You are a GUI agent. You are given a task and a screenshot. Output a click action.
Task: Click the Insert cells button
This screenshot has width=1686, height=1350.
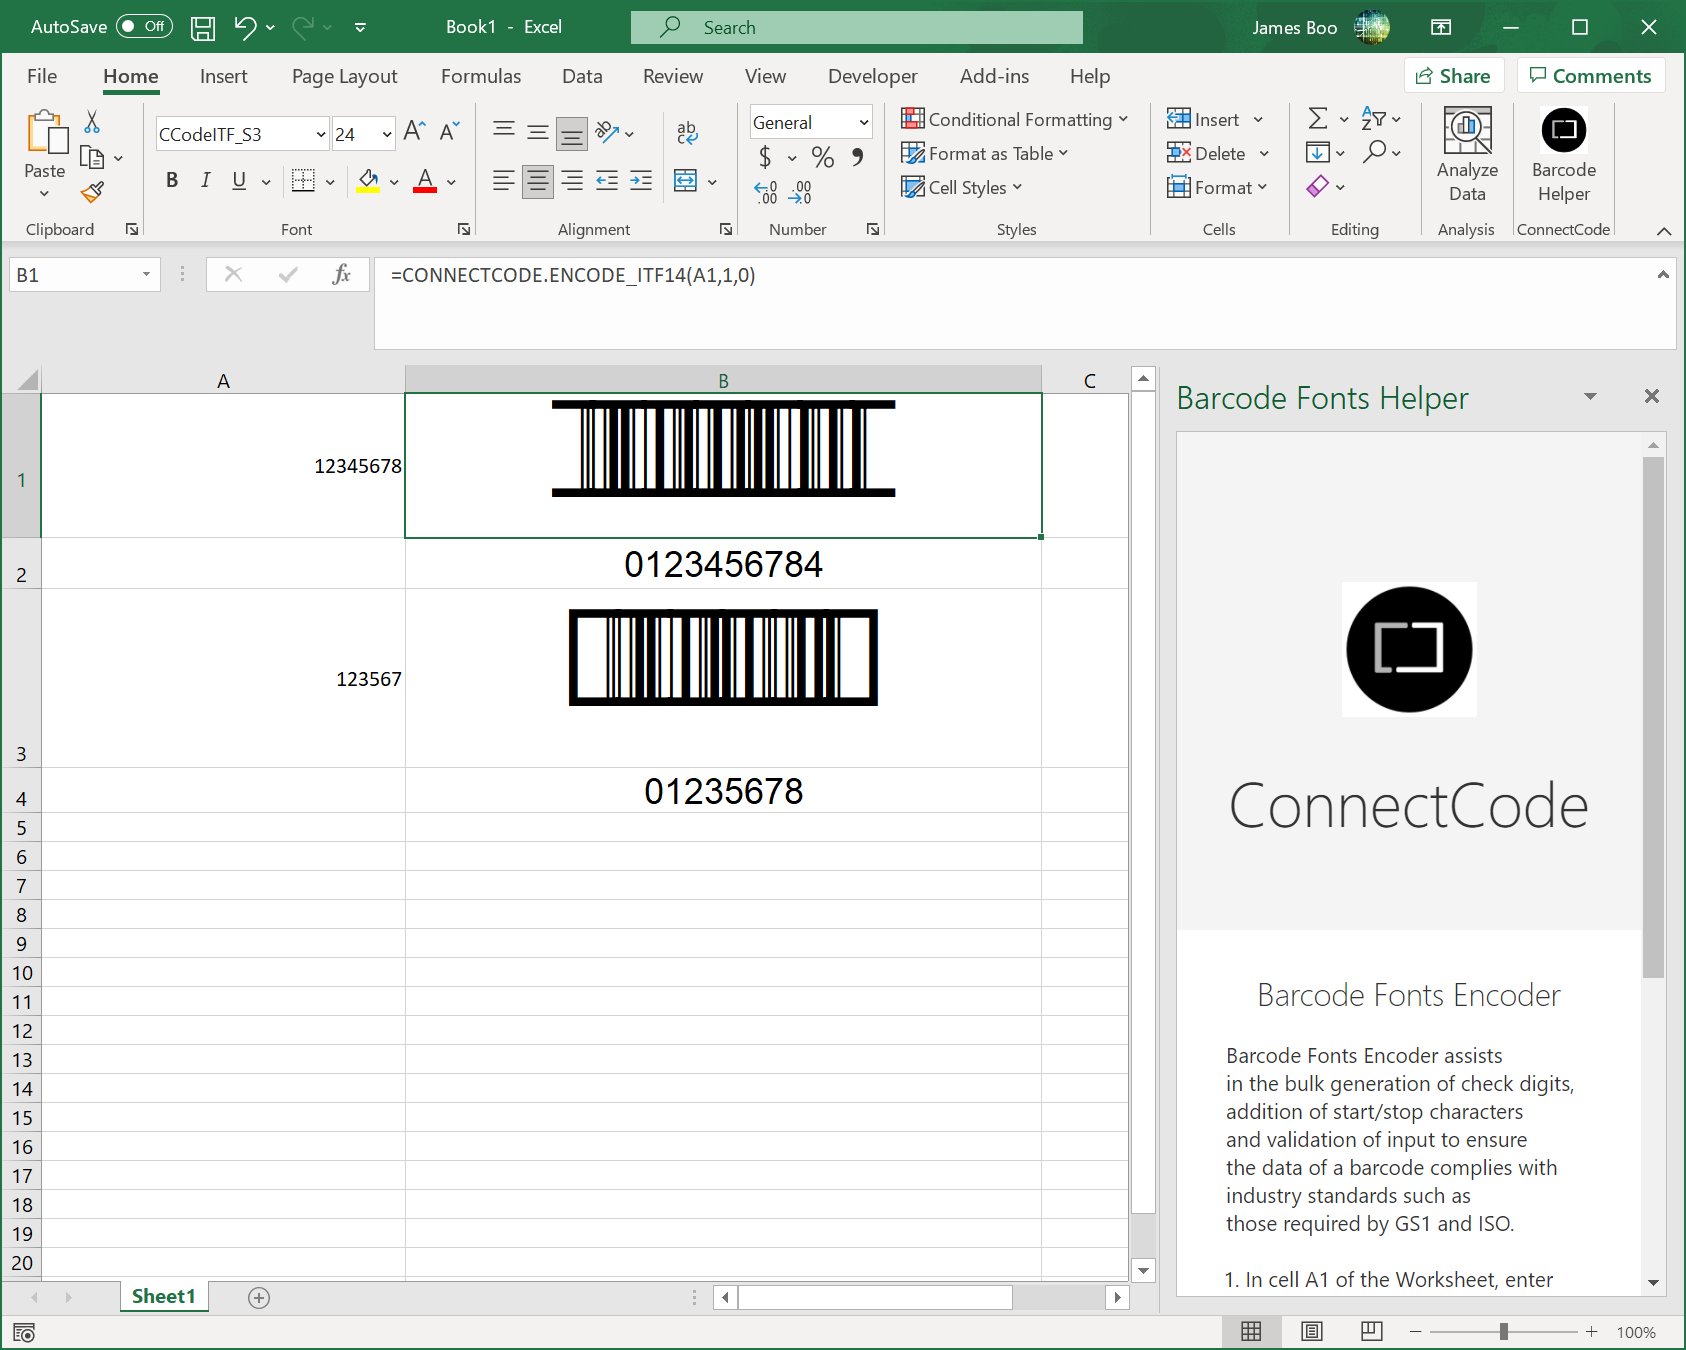tap(1204, 119)
